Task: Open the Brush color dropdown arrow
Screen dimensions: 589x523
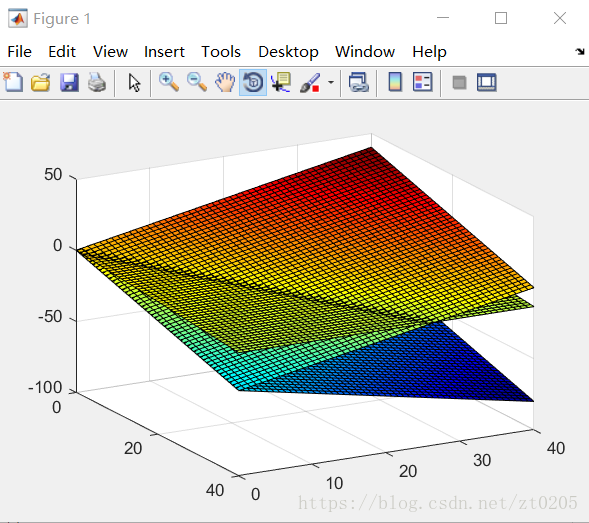Action: click(331, 82)
